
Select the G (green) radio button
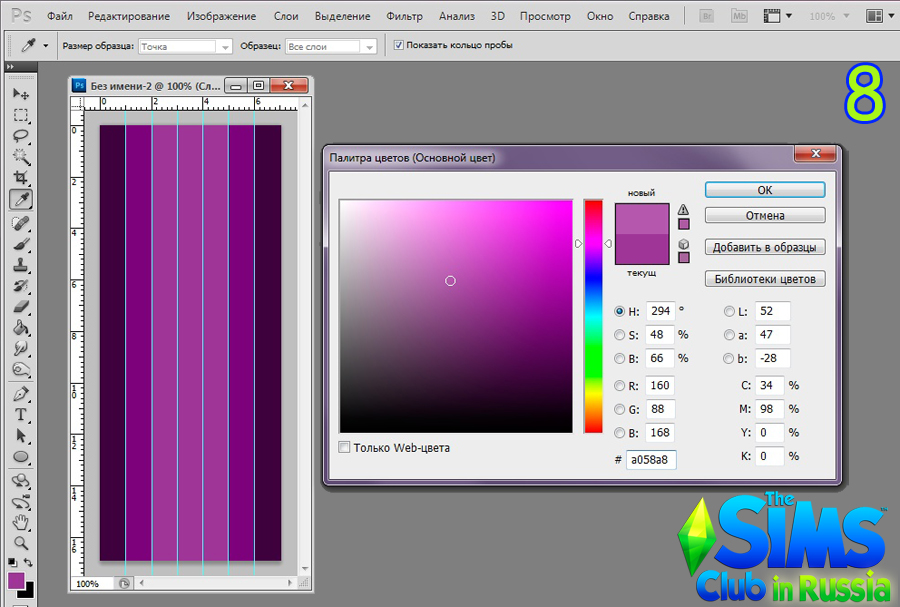pyautogui.click(x=619, y=409)
